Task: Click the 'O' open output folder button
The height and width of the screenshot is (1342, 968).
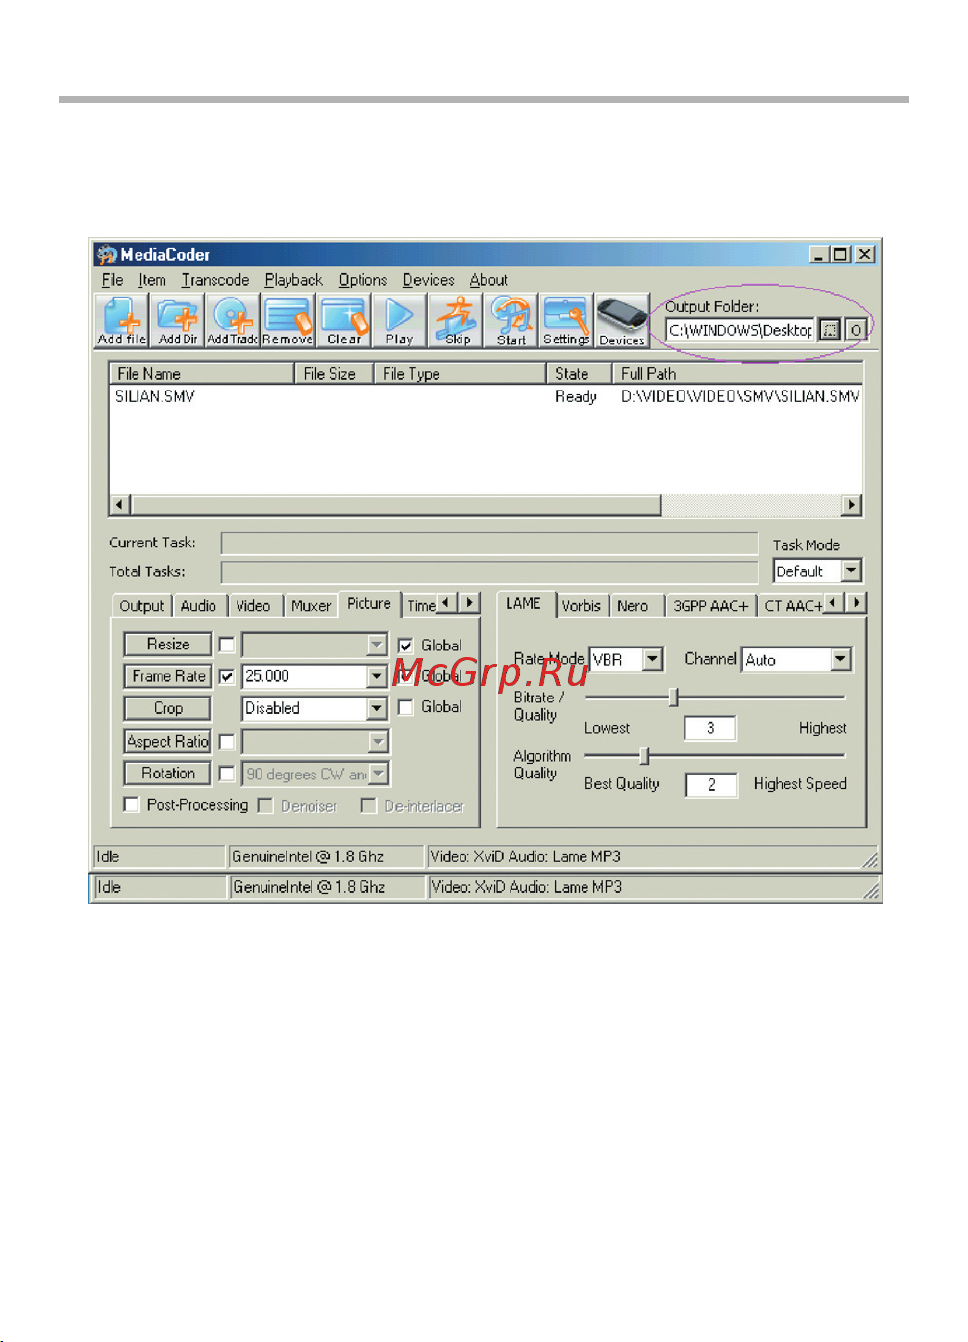Action: 856,330
